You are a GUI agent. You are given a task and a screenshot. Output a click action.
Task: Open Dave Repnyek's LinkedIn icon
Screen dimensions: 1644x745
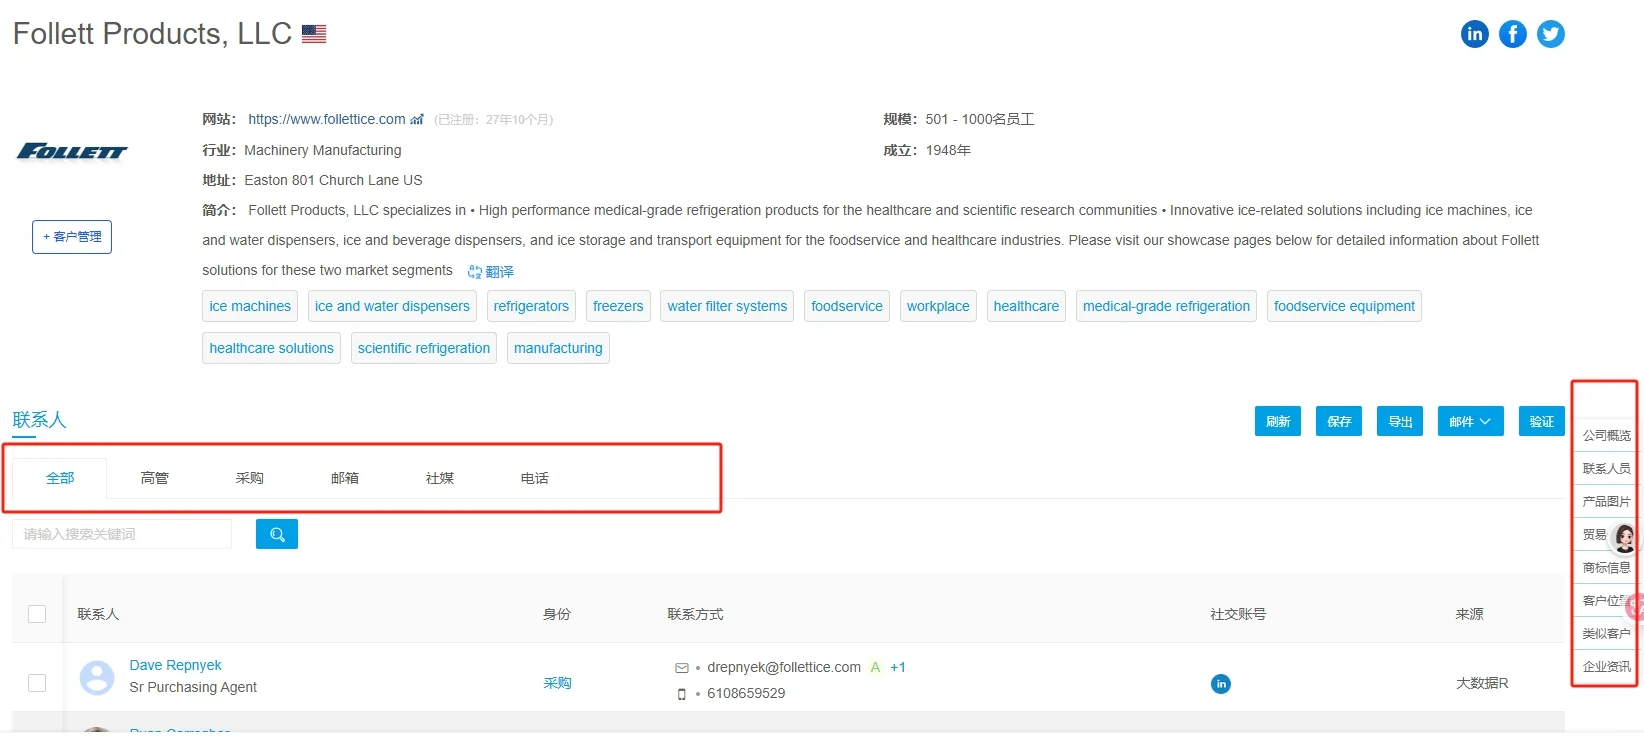pos(1221,684)
